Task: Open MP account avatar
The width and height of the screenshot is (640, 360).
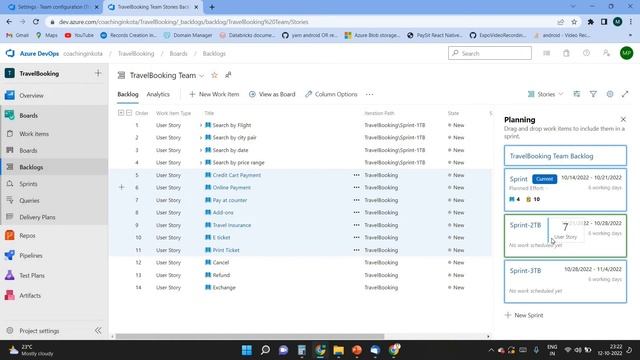Action: point(627,53)
